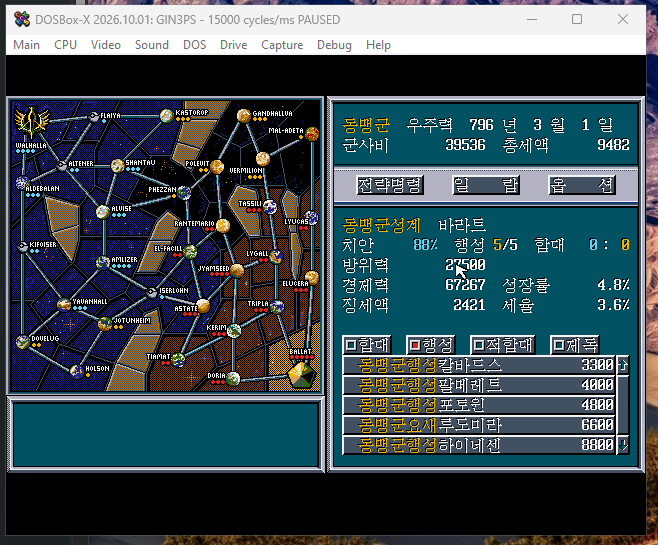Select the Aldebalan planet icon
The image size is (658, 545).
pos(22,183)
